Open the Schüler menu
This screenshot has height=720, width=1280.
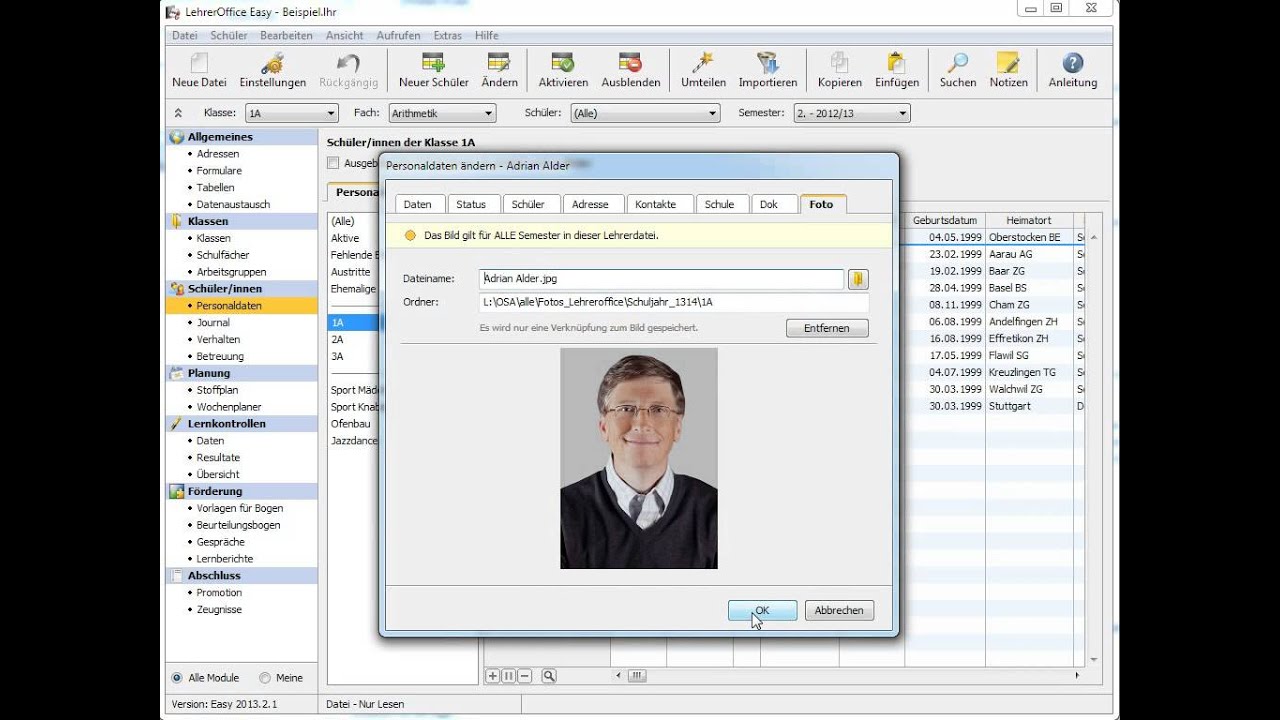pos(229,35)
